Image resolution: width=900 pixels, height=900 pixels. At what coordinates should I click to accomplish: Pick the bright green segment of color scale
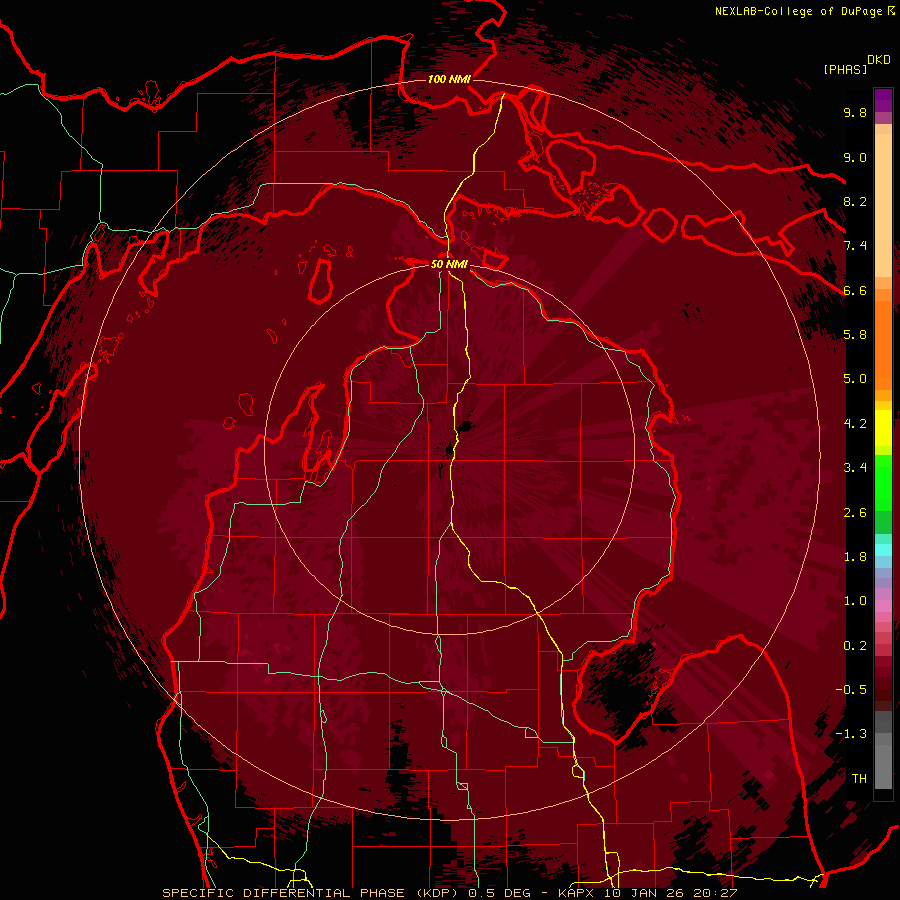[883, 485]
